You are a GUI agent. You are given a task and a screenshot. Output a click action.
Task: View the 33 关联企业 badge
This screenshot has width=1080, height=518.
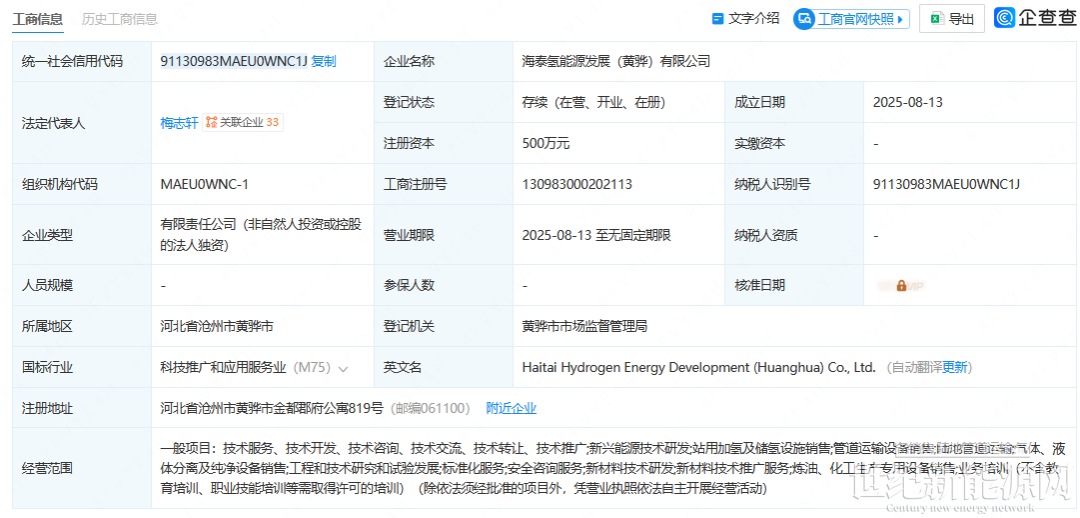[x=273, y=122]
